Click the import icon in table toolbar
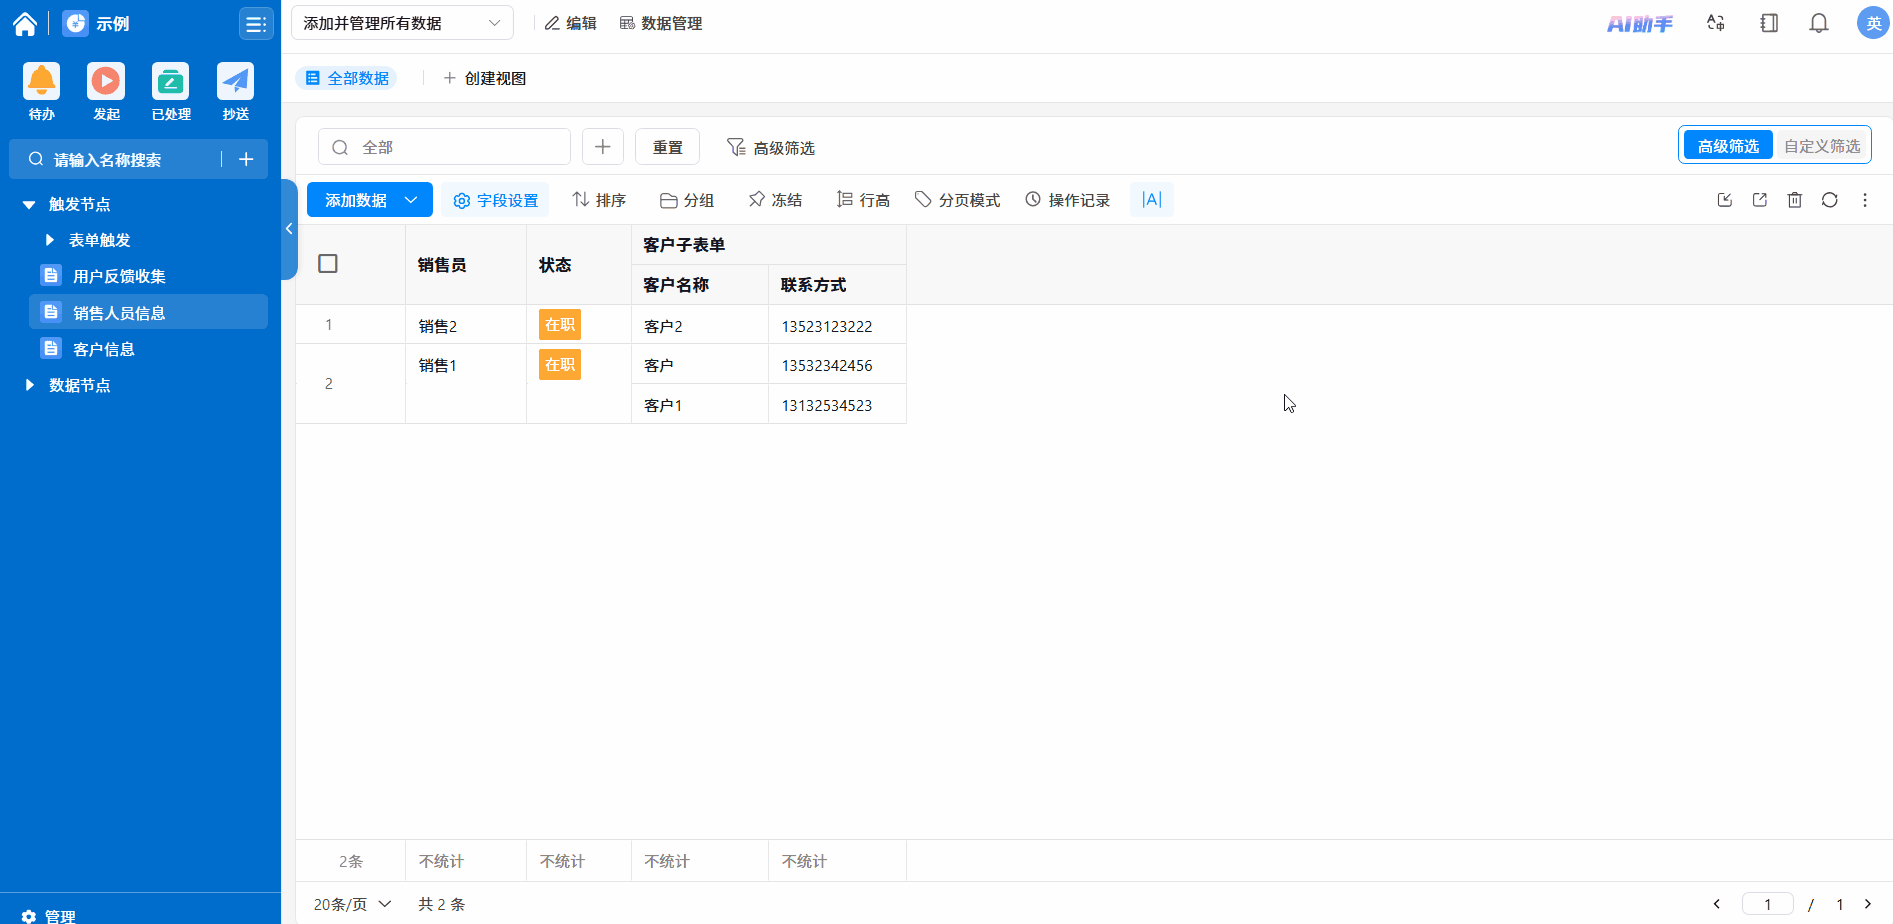 (1725, 200)
